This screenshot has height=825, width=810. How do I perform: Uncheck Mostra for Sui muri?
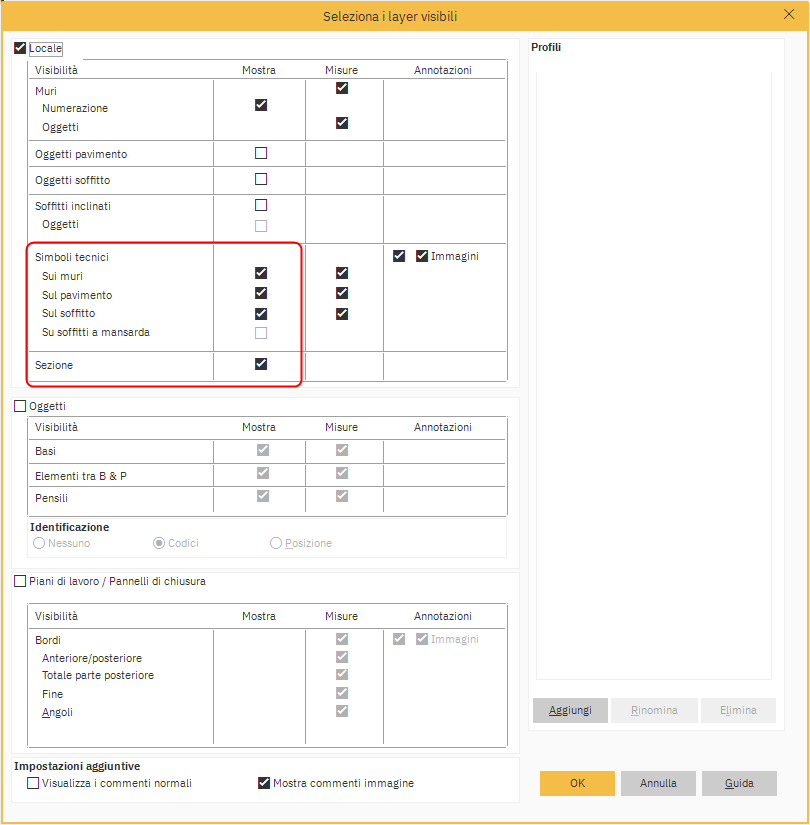click(x=261, y=273)
